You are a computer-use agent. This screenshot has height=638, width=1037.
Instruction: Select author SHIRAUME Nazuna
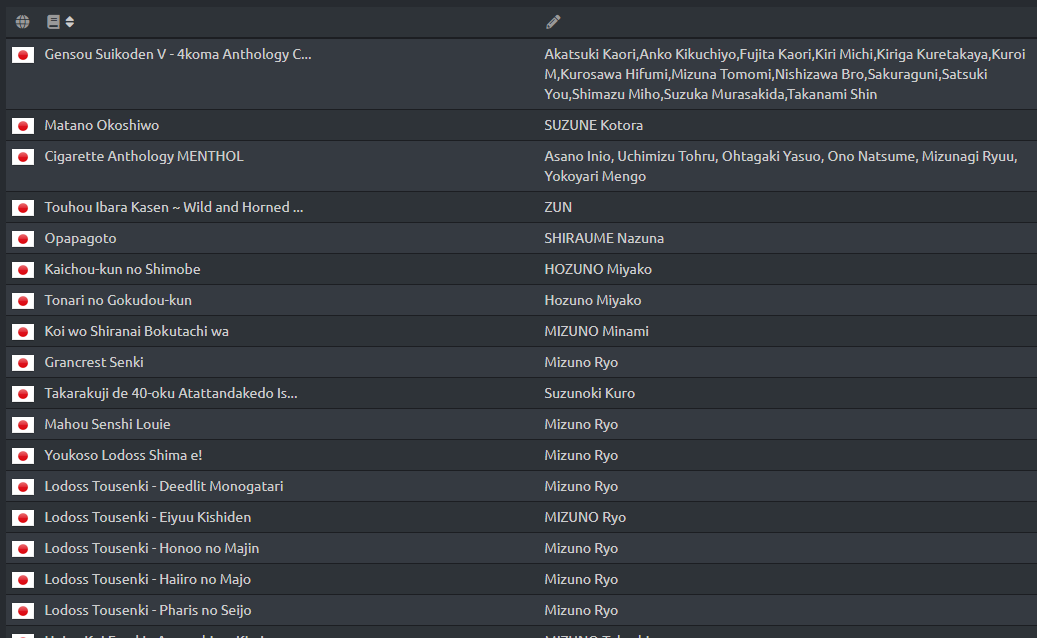(x=604, y=238)
